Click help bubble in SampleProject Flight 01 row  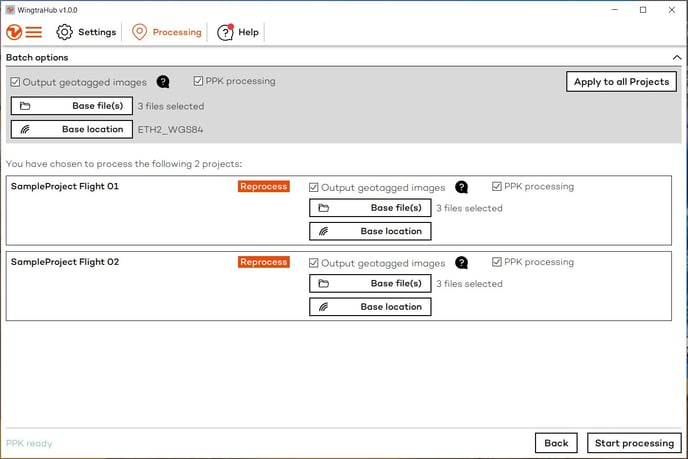462,187
